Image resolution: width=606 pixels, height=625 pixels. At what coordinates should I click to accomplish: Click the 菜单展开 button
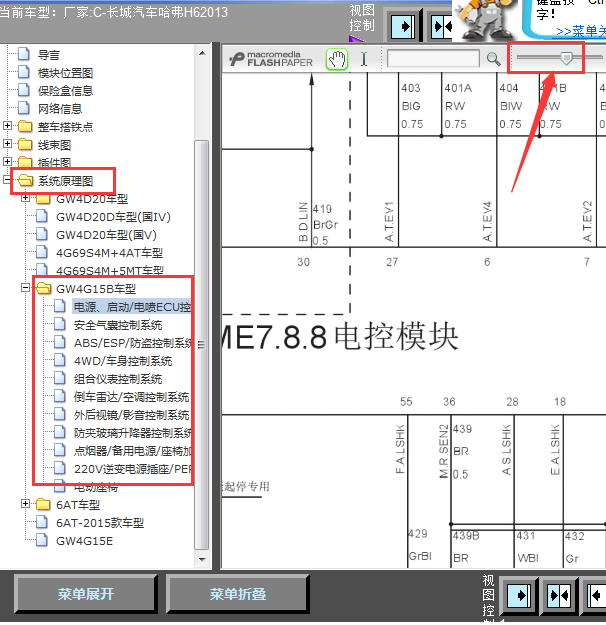tap(85, 594)
